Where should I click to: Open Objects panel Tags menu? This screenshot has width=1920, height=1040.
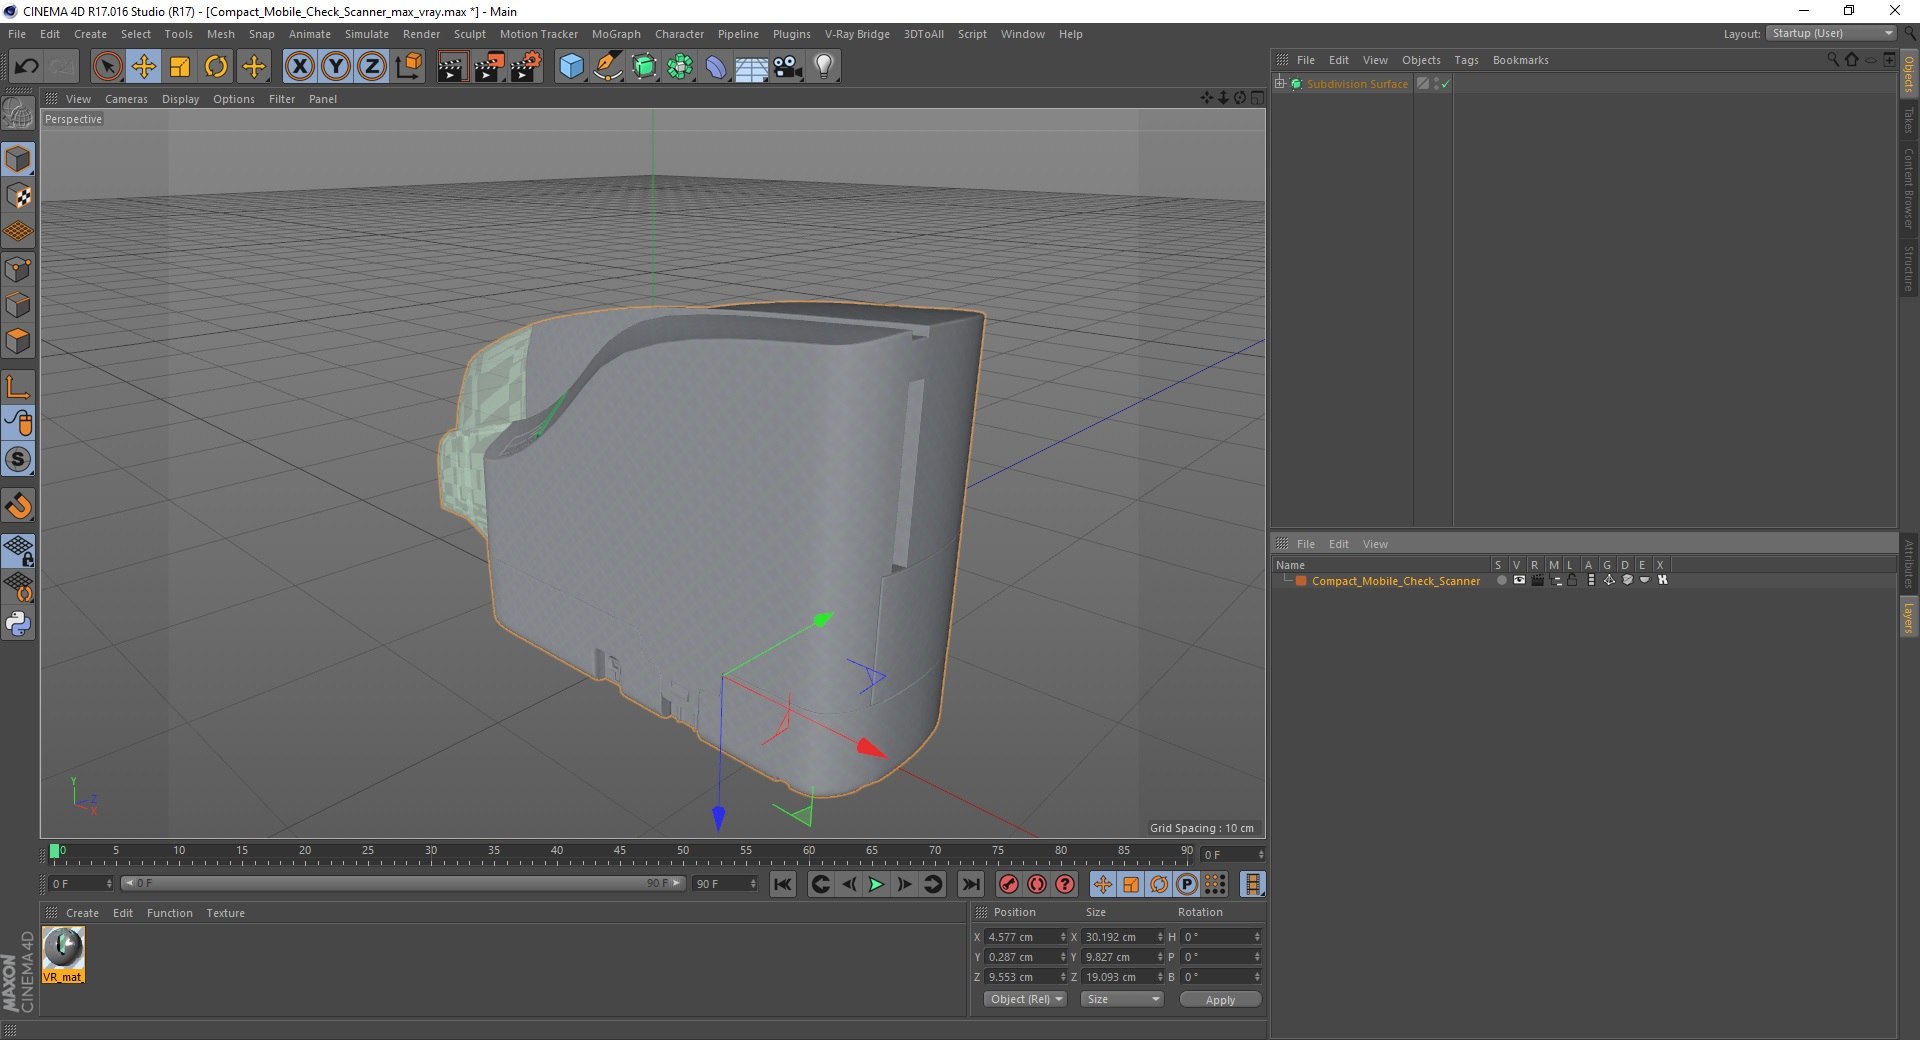click(x=1466, y=60)
